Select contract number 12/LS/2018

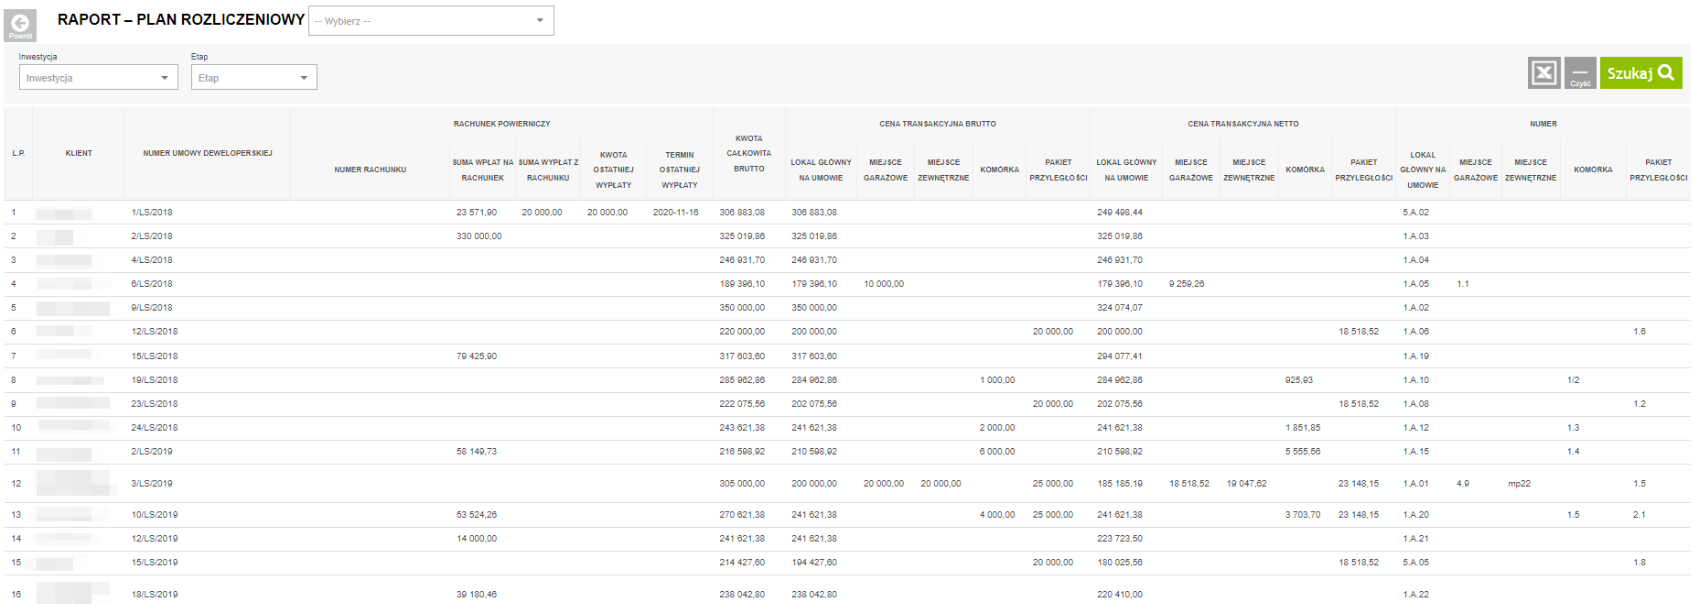coord(154,331)
